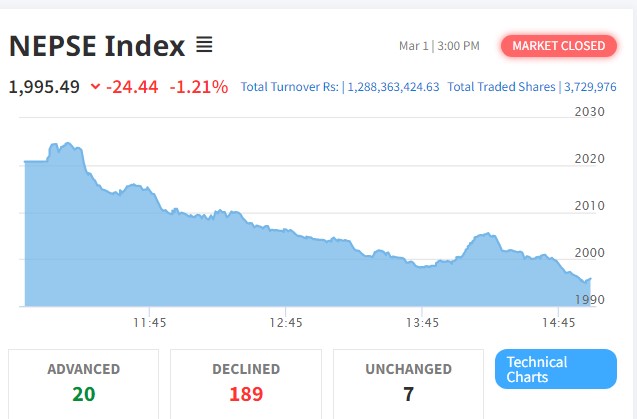637x419 pixels.
Task: Open the NEPSE Index list menu icon
Action: click(x=204, y=45)
